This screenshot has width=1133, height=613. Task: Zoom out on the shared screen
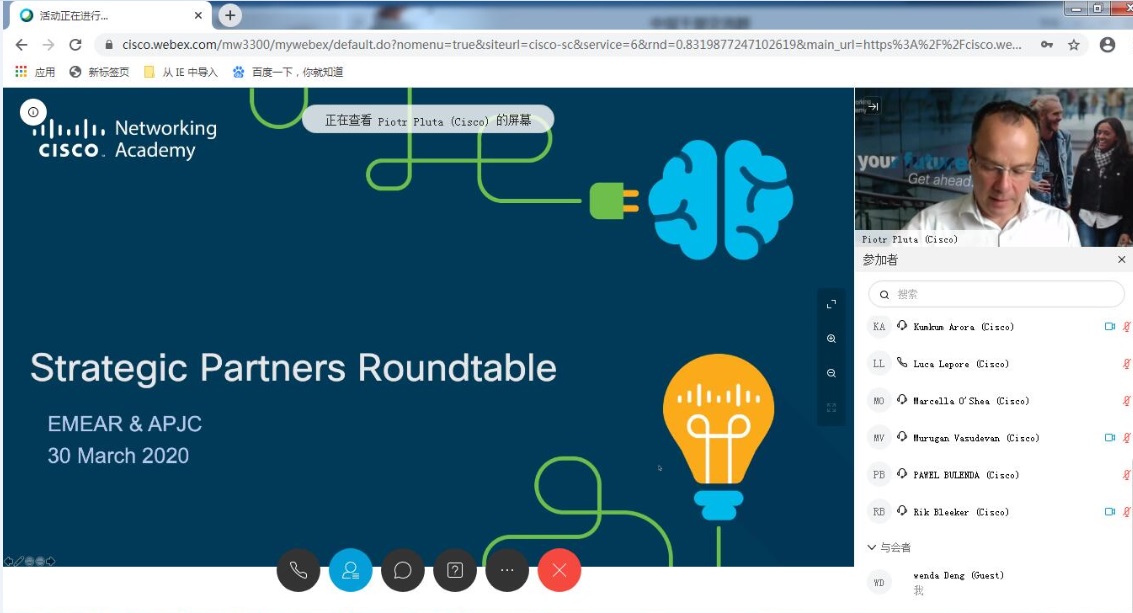coord(831,373)
